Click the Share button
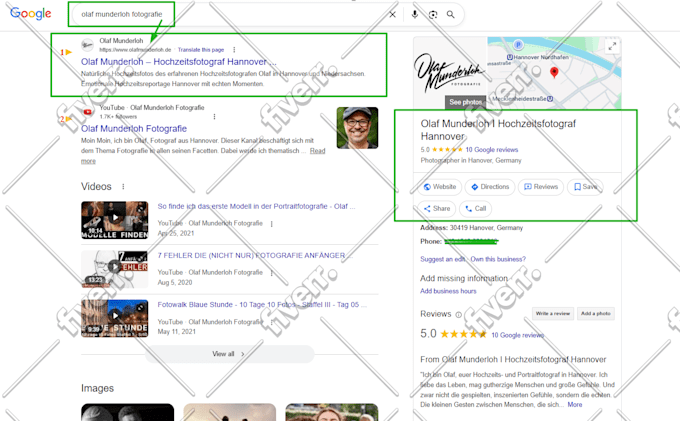680x421 pixels. click(x=437, y=209)
